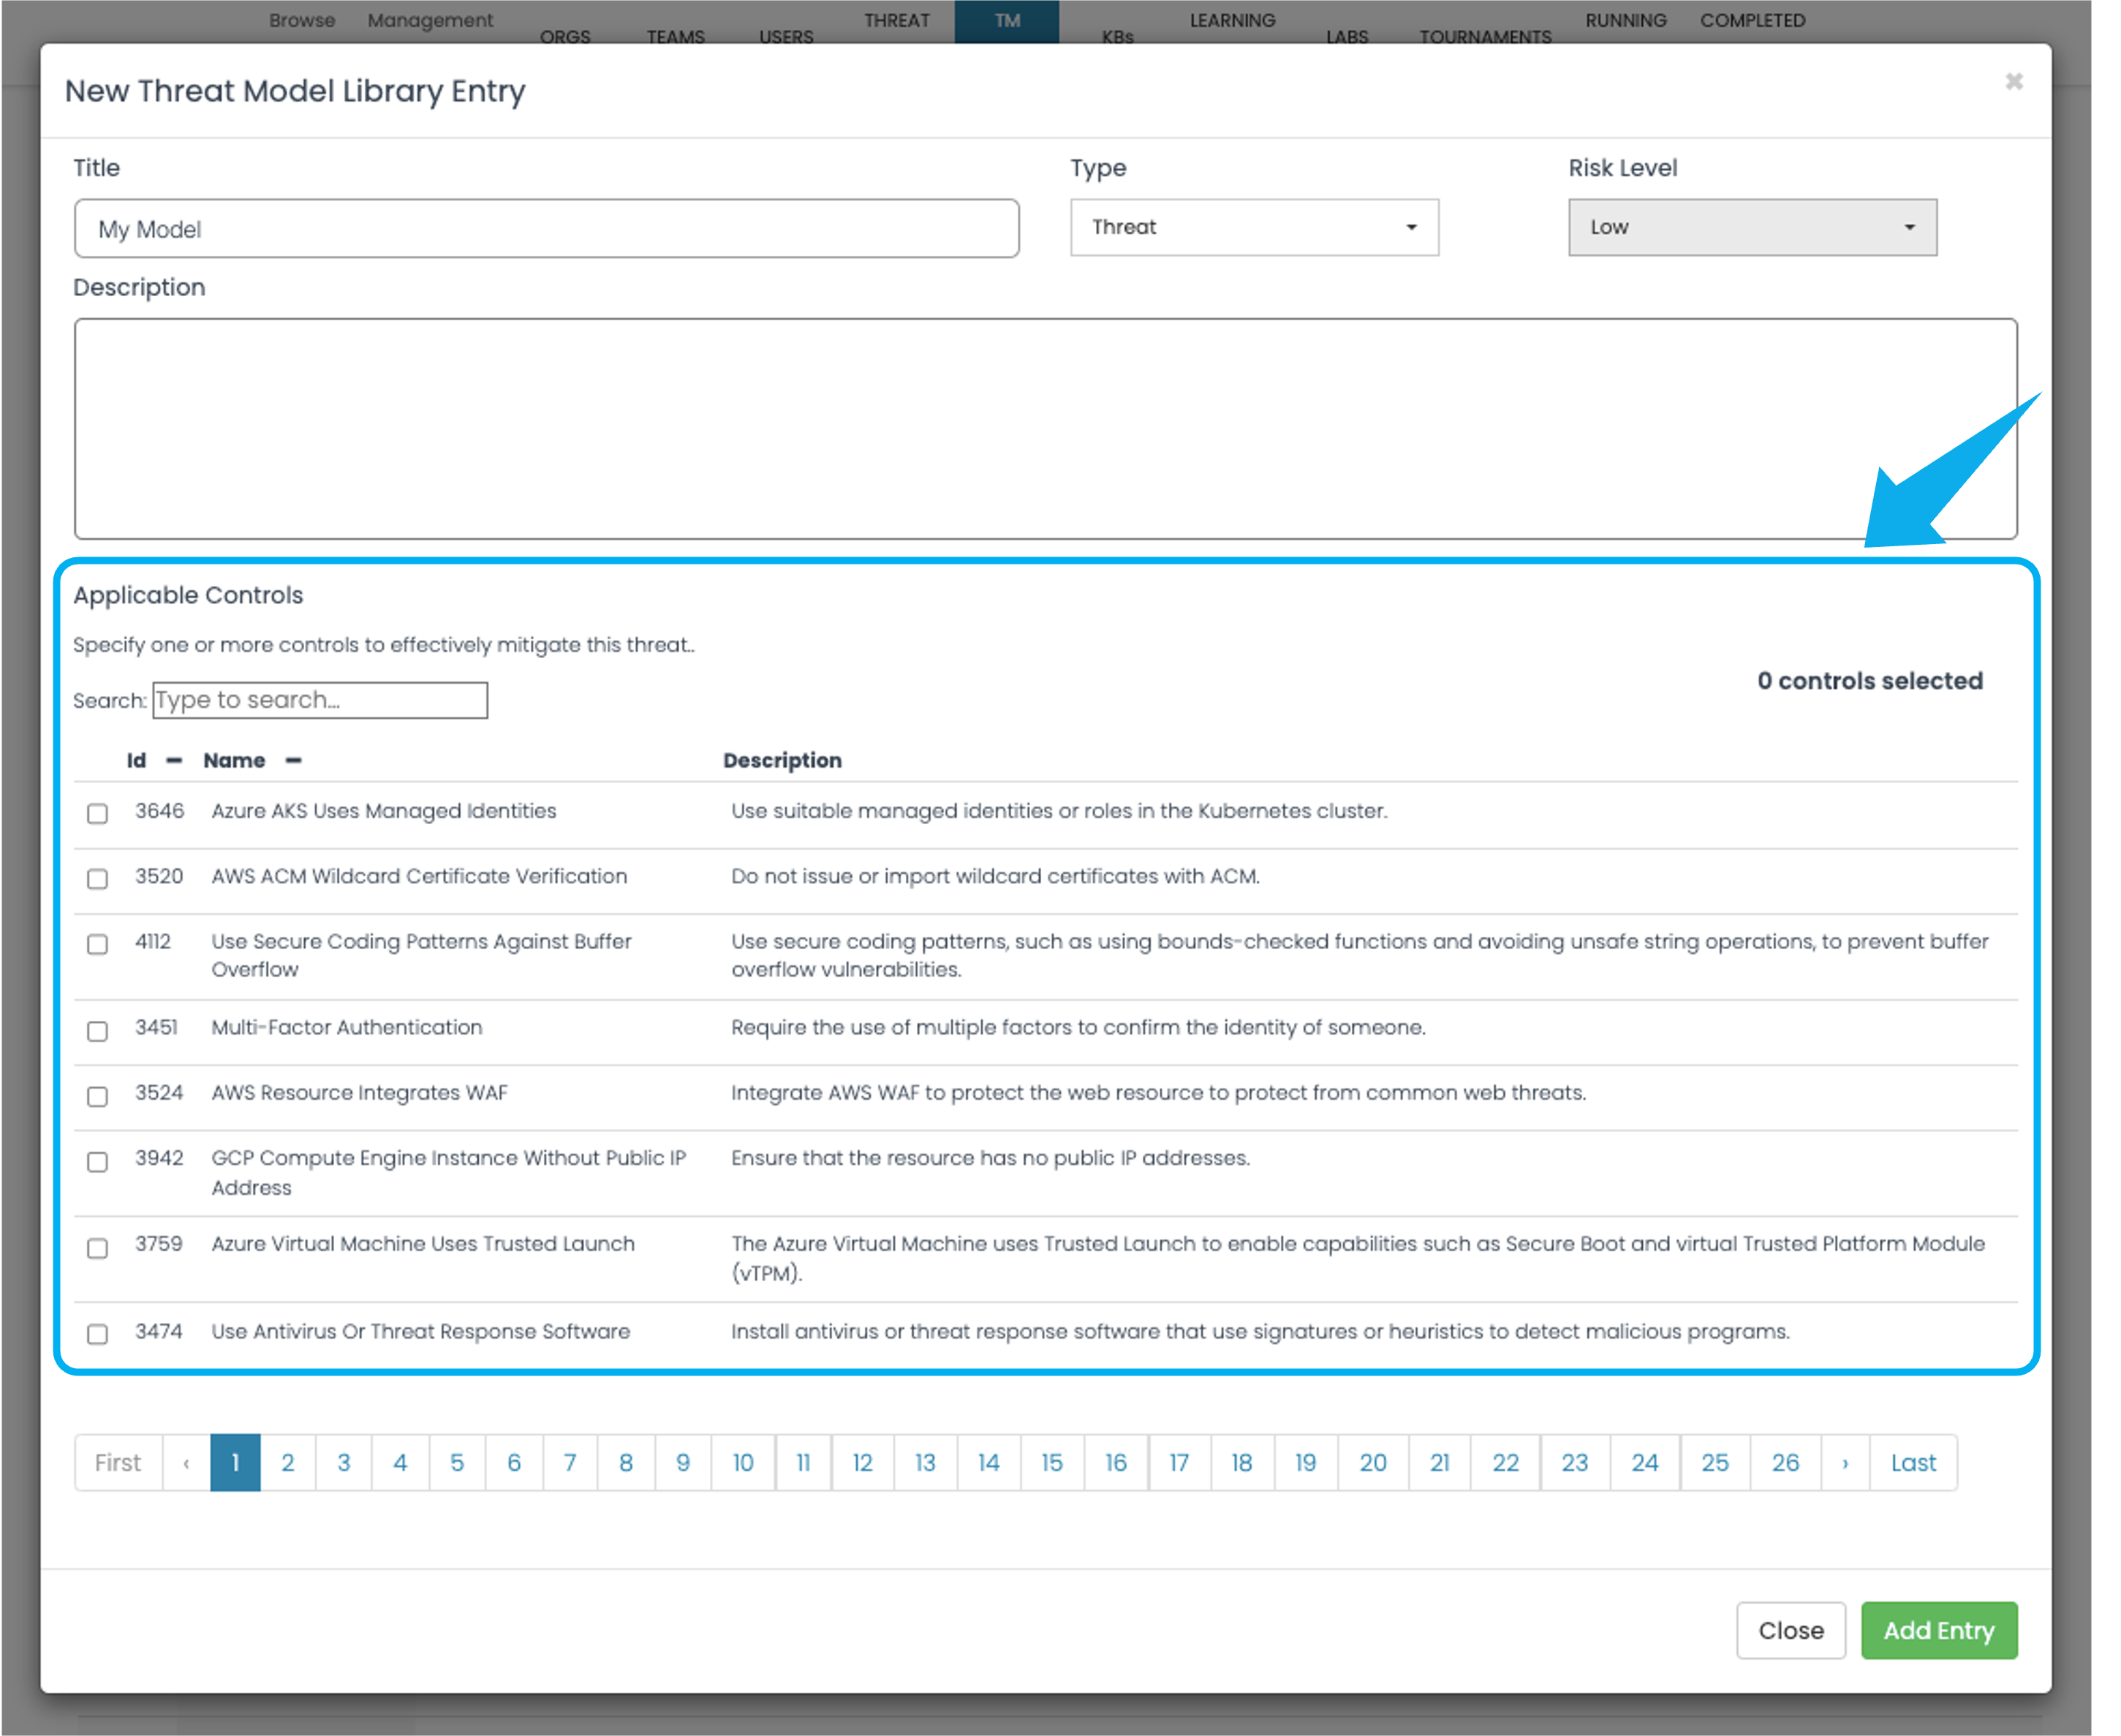Jump to page 26 of controls
Viewport: 2121px width, 1736px height.
pos(1785,1463)
